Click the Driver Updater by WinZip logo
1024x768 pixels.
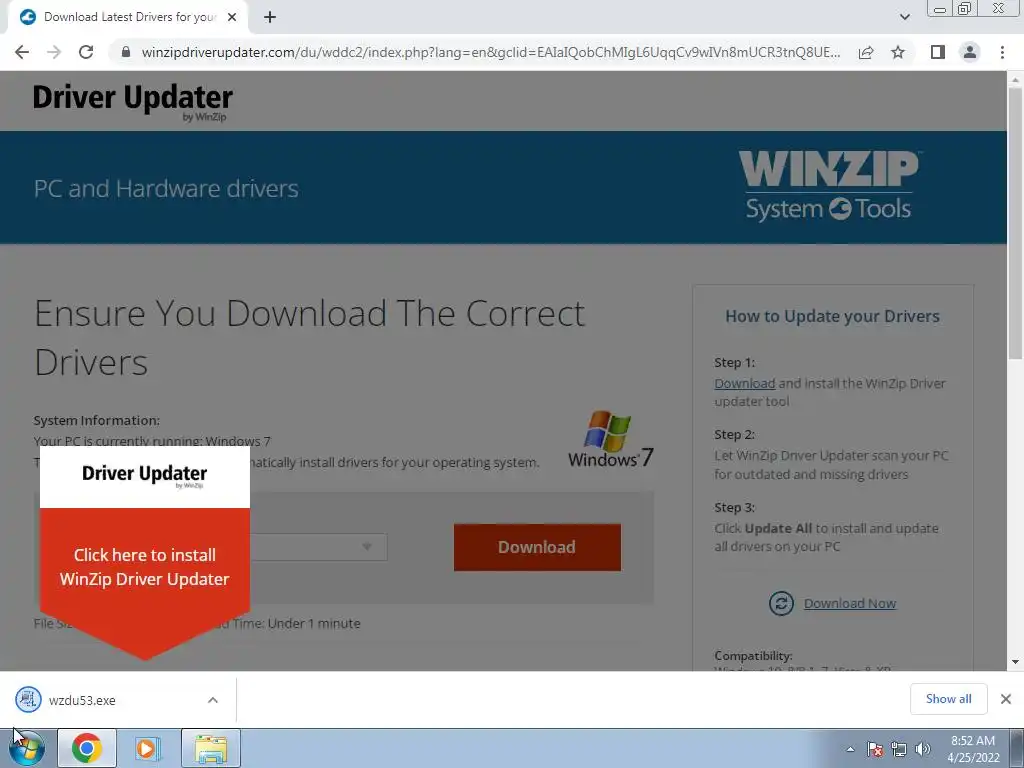point(133,101)
